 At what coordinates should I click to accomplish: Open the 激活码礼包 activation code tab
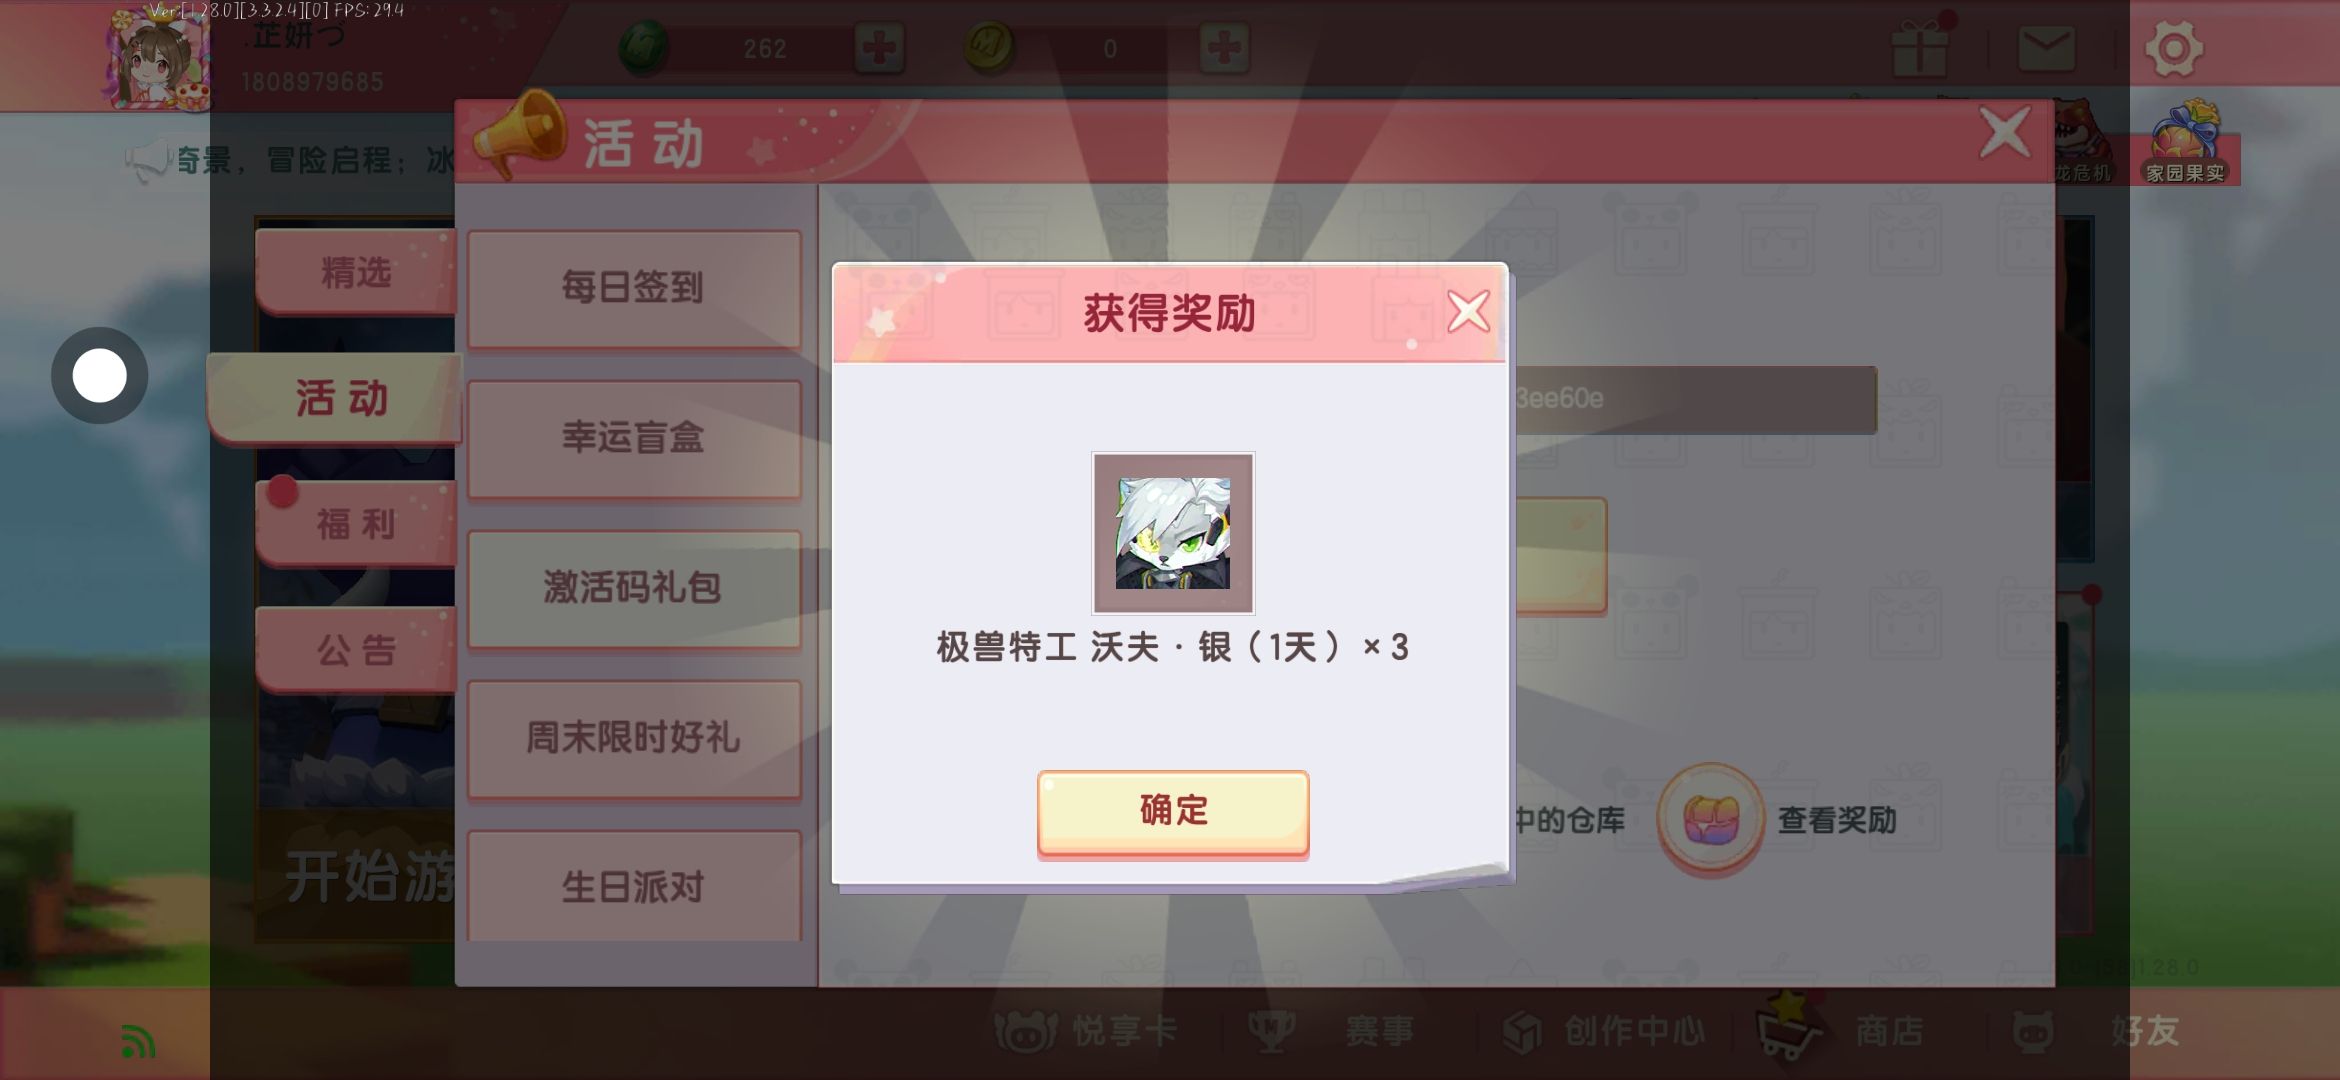tap(634, 588)
